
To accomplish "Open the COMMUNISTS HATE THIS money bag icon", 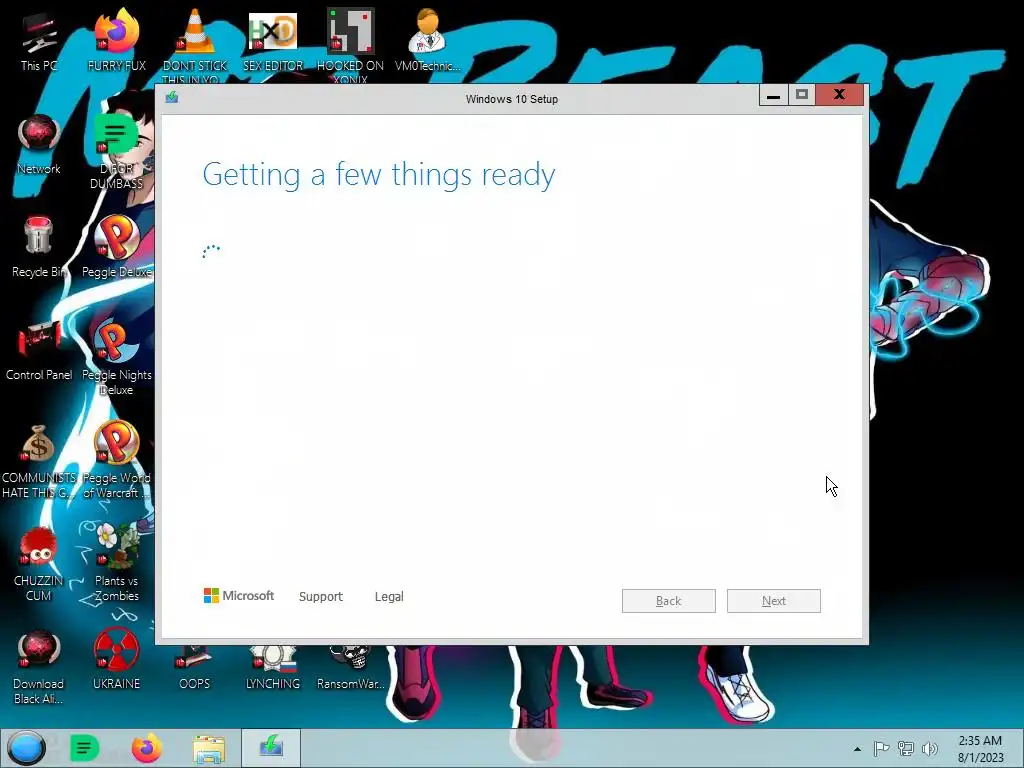I will (x=39, y=461).
